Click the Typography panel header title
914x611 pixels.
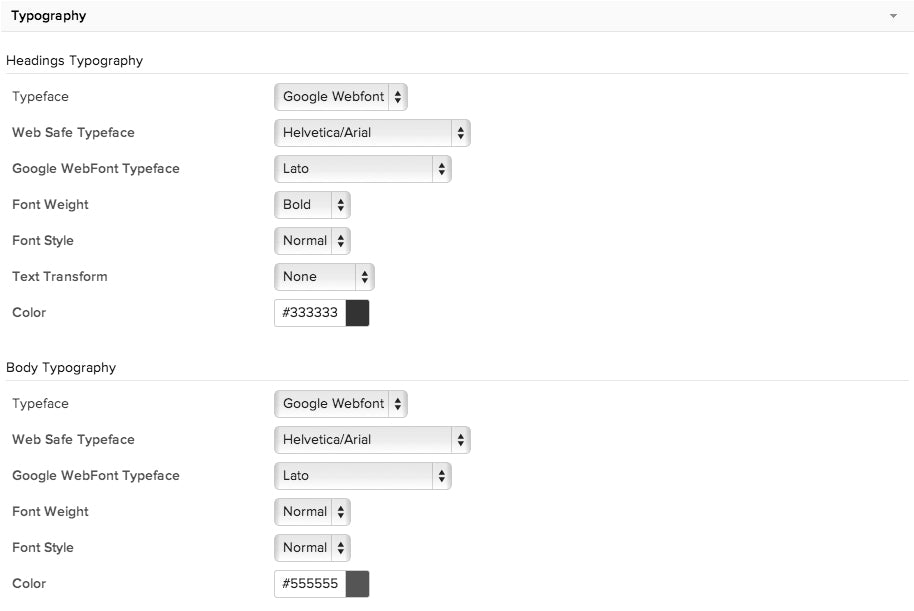(48, 16)
